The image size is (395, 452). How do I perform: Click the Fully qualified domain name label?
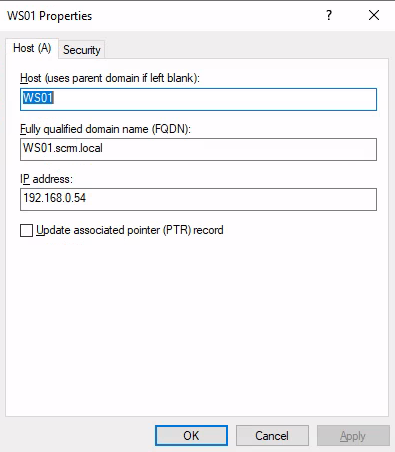tap(105, 129)
